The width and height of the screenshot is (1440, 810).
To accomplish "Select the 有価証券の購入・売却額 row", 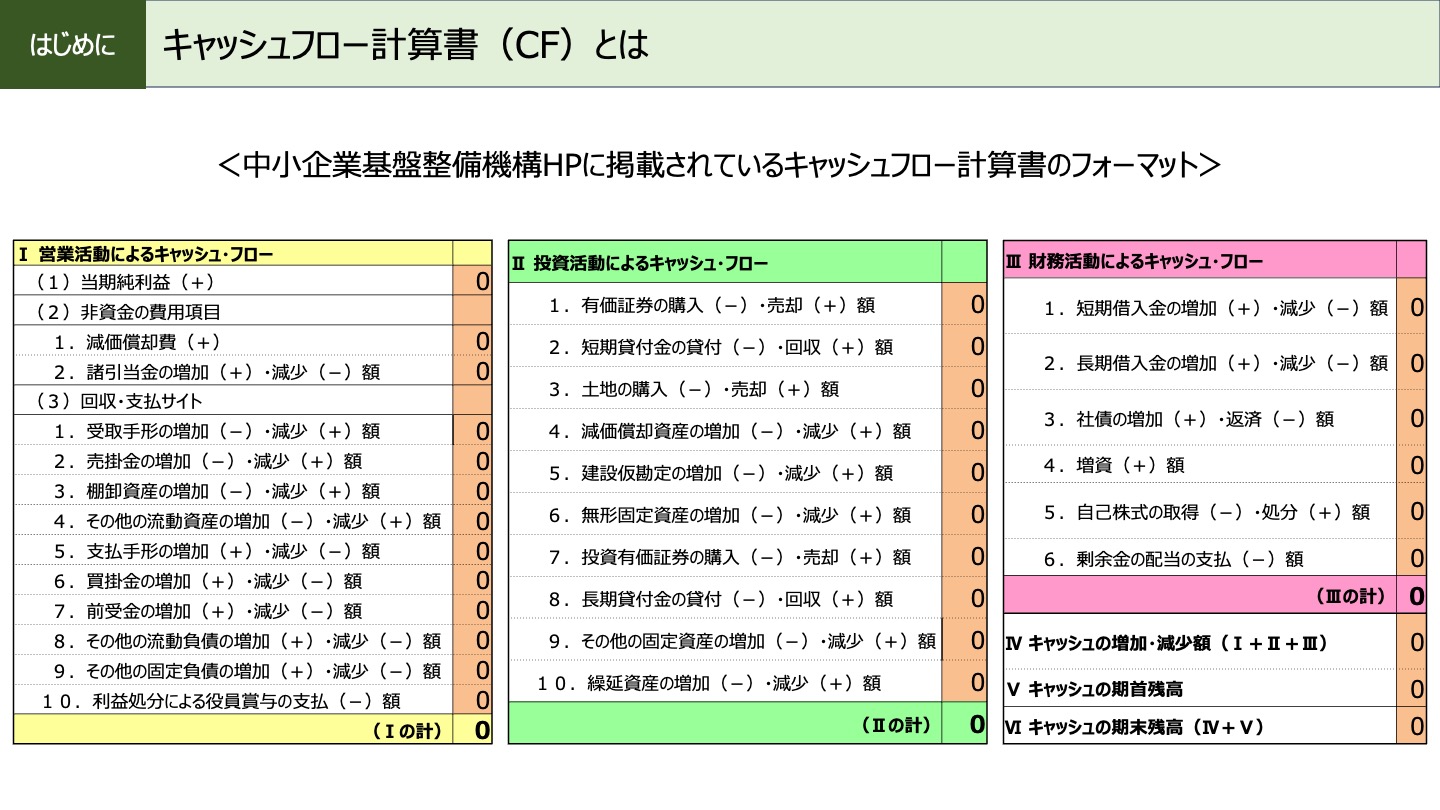I will (700, 306).
